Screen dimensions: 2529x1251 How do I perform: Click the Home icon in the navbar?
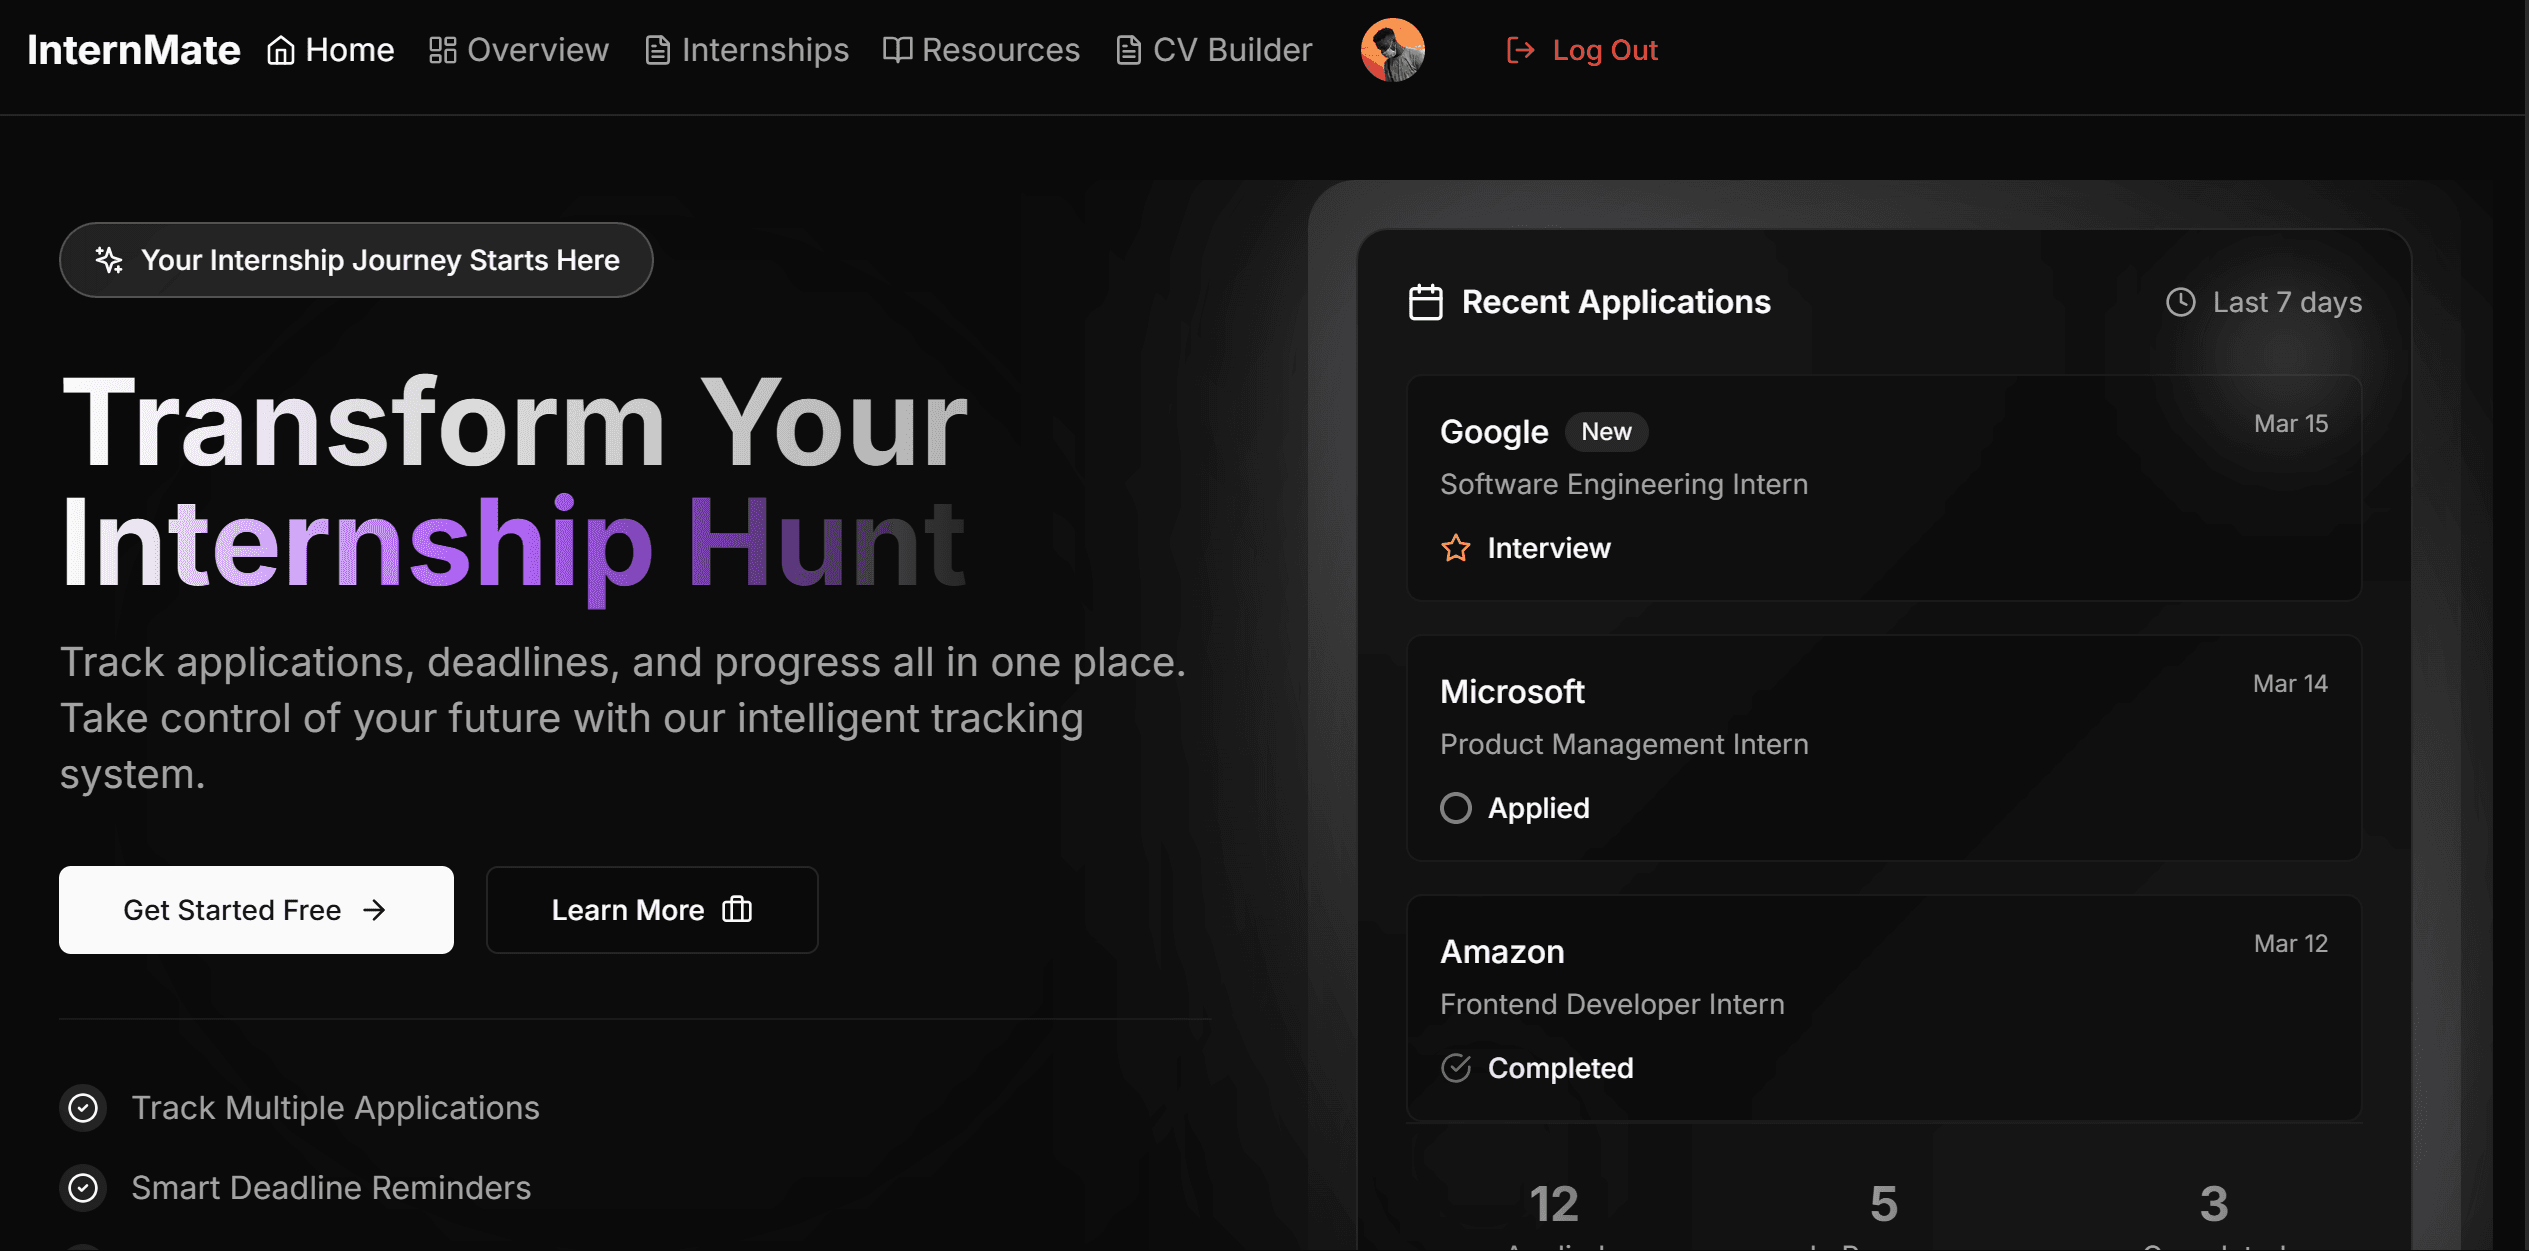(280, 49)
